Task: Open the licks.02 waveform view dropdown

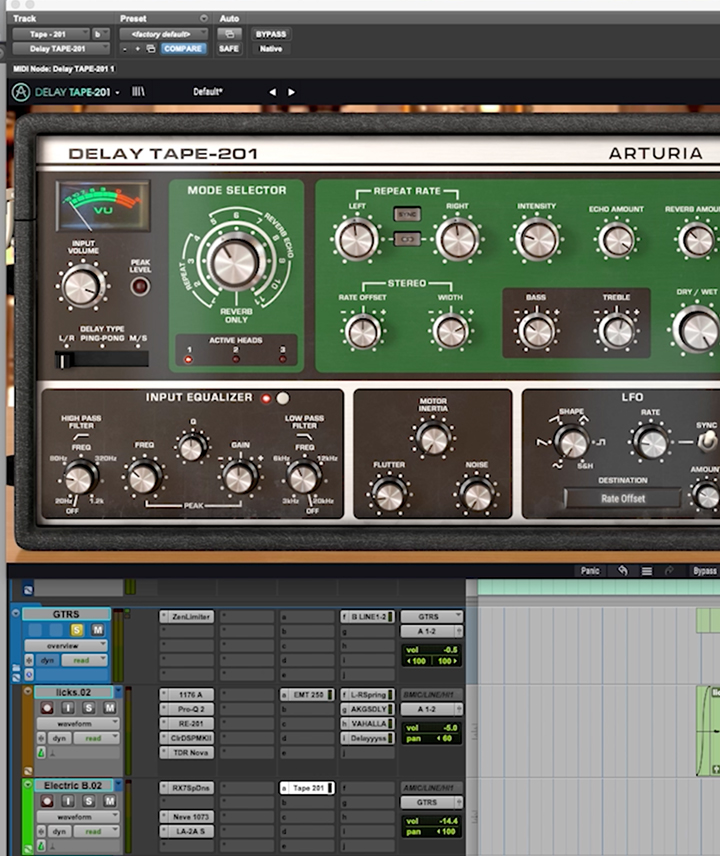Action: pyautogui.click(x=78, y=723)
